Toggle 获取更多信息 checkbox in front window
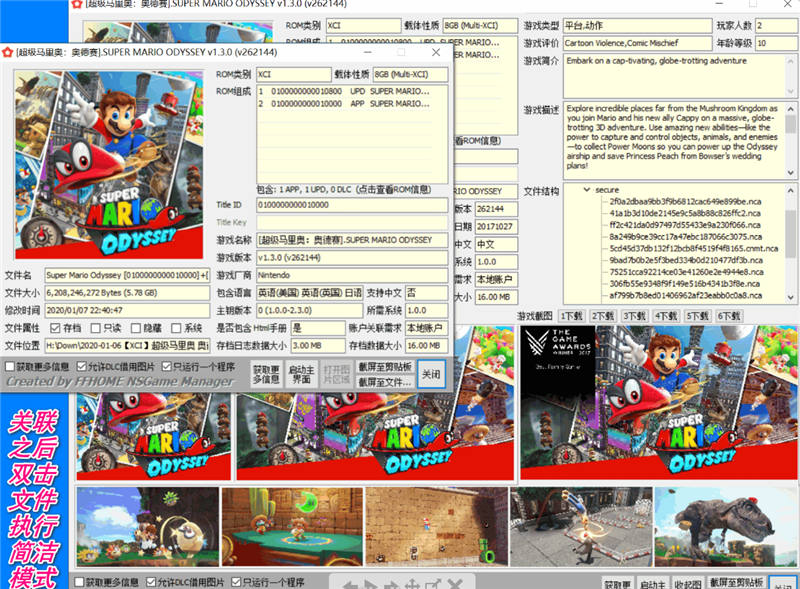Screen dimensions: 800x589 (10, 366)
